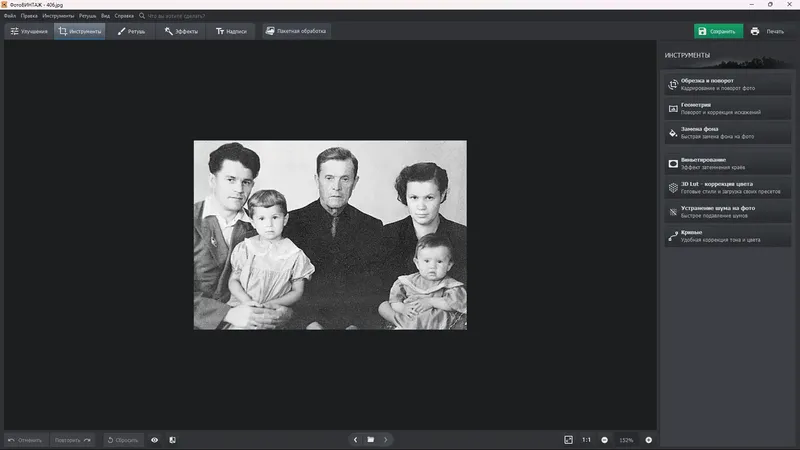
Task: Go to previous photo arrow
Action: click(x=356, y=440)
